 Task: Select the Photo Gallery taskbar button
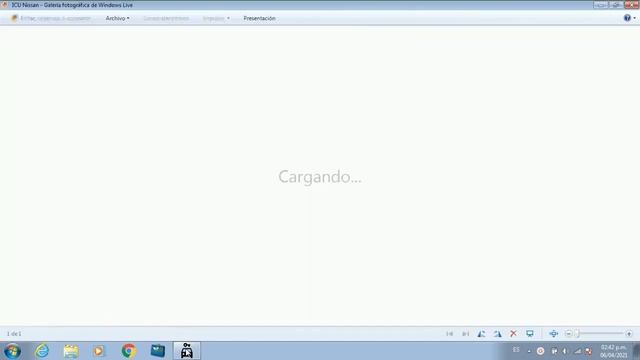click(187, 351)
